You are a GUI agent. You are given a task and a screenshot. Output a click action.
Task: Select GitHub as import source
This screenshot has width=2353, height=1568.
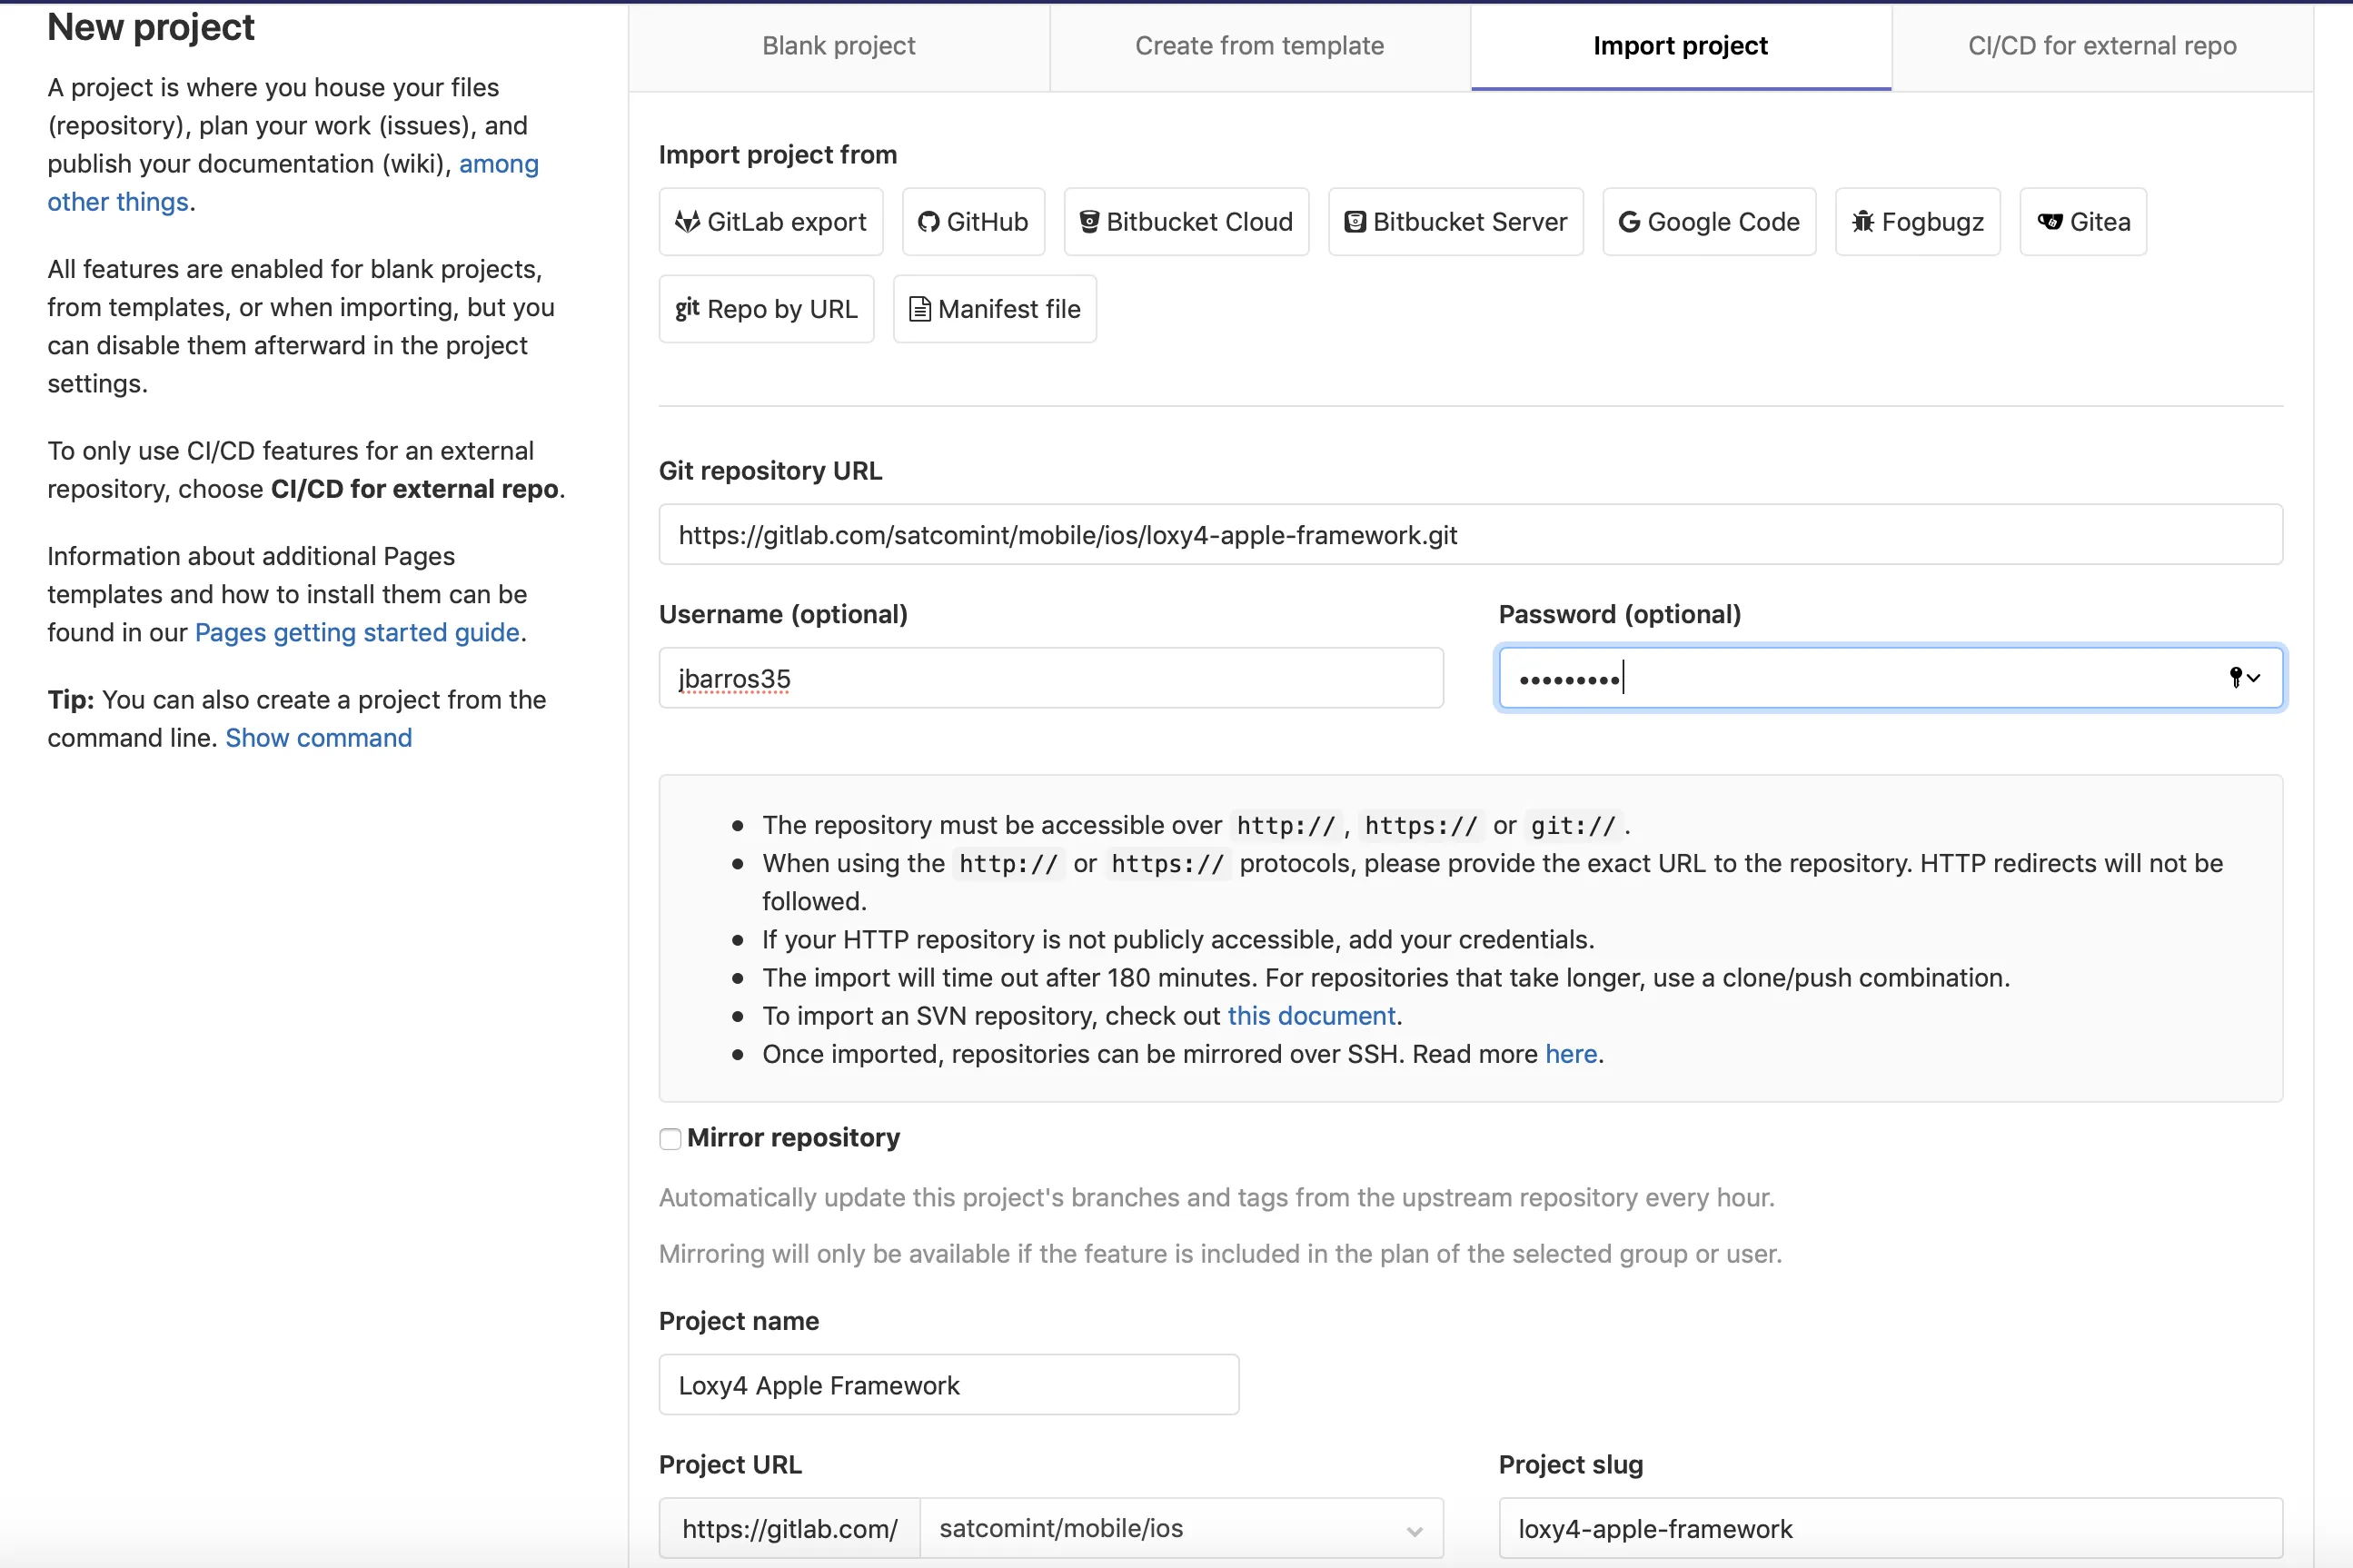coord(973,222)
